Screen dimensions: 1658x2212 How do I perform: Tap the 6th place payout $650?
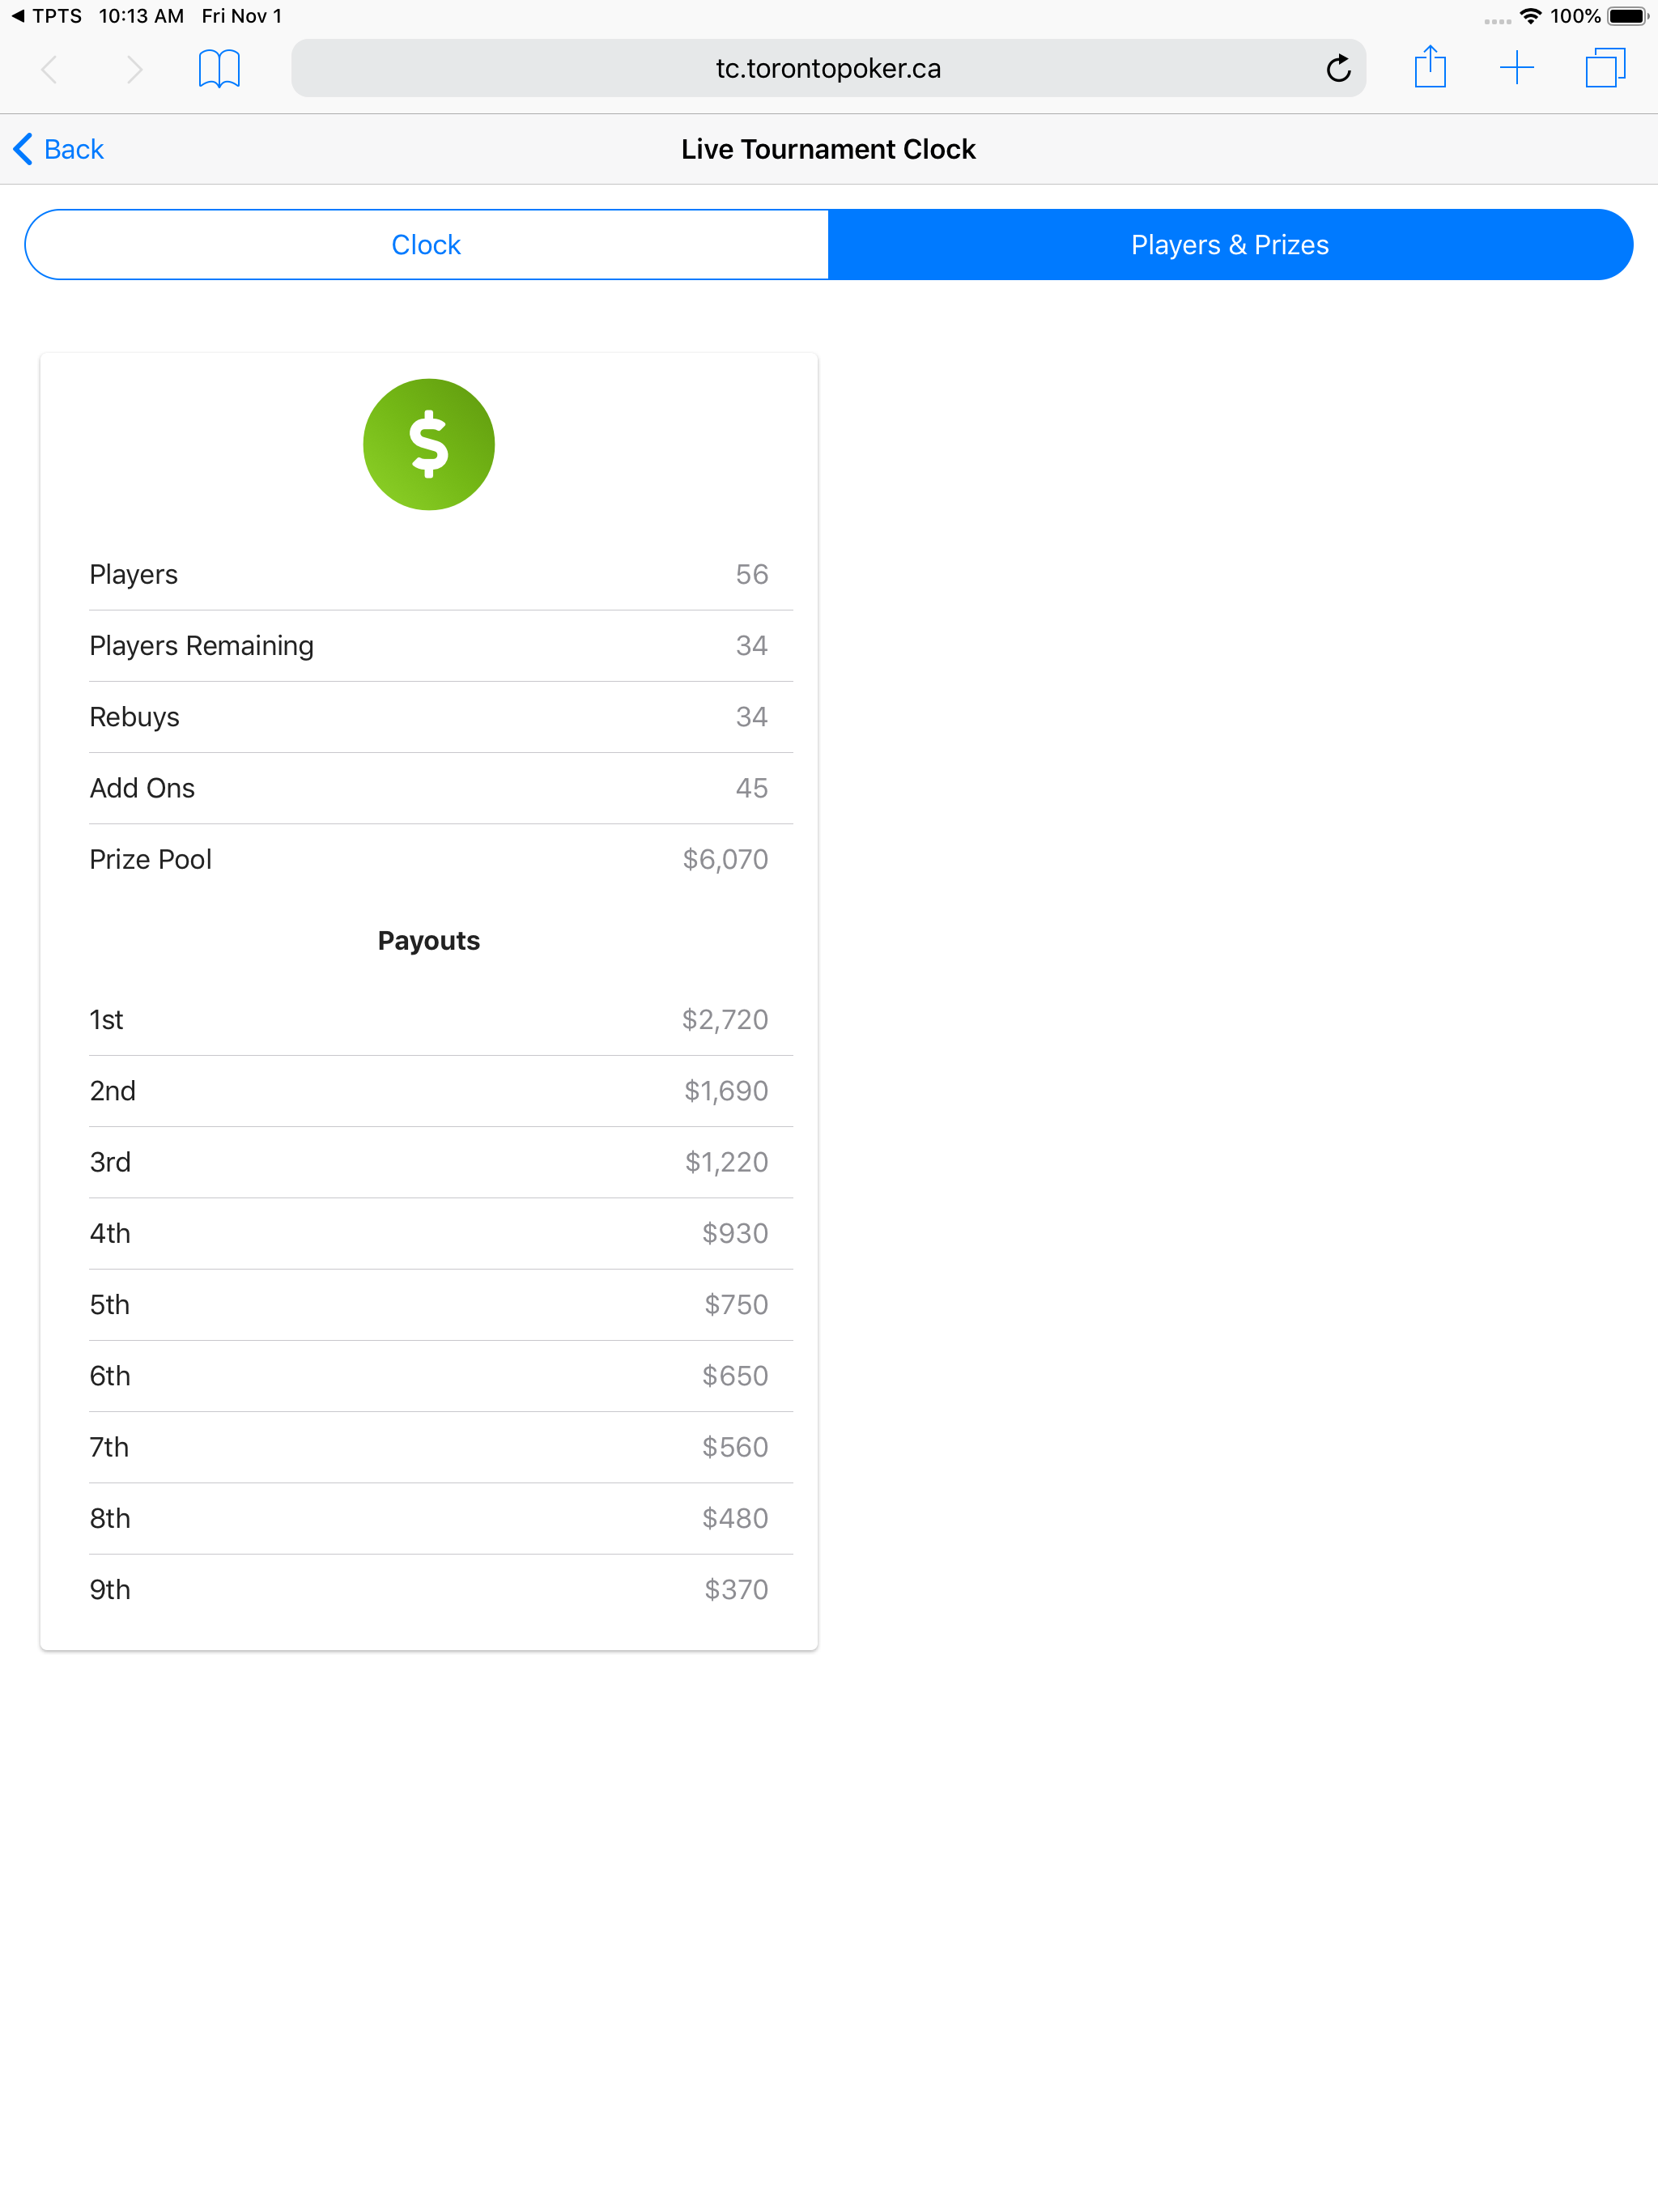pyautogui.click(x=735, y=1376)
